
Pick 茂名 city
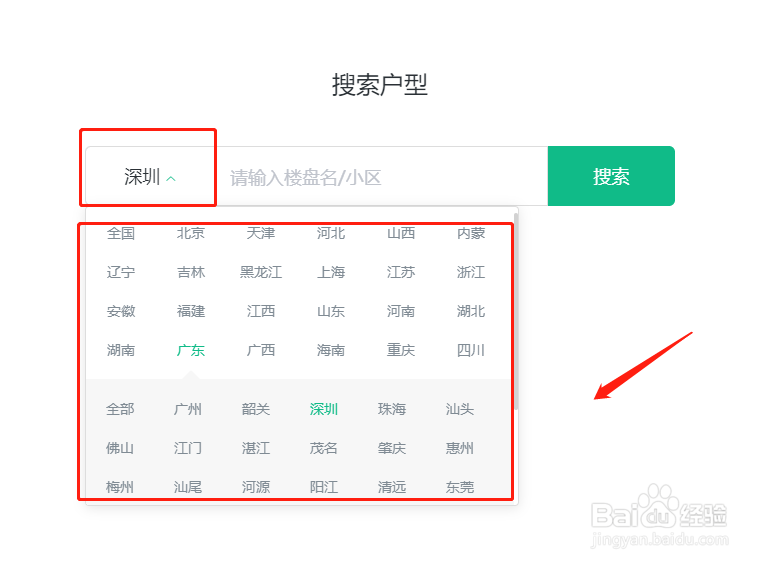pyautogui.click(x=324, y=448)
